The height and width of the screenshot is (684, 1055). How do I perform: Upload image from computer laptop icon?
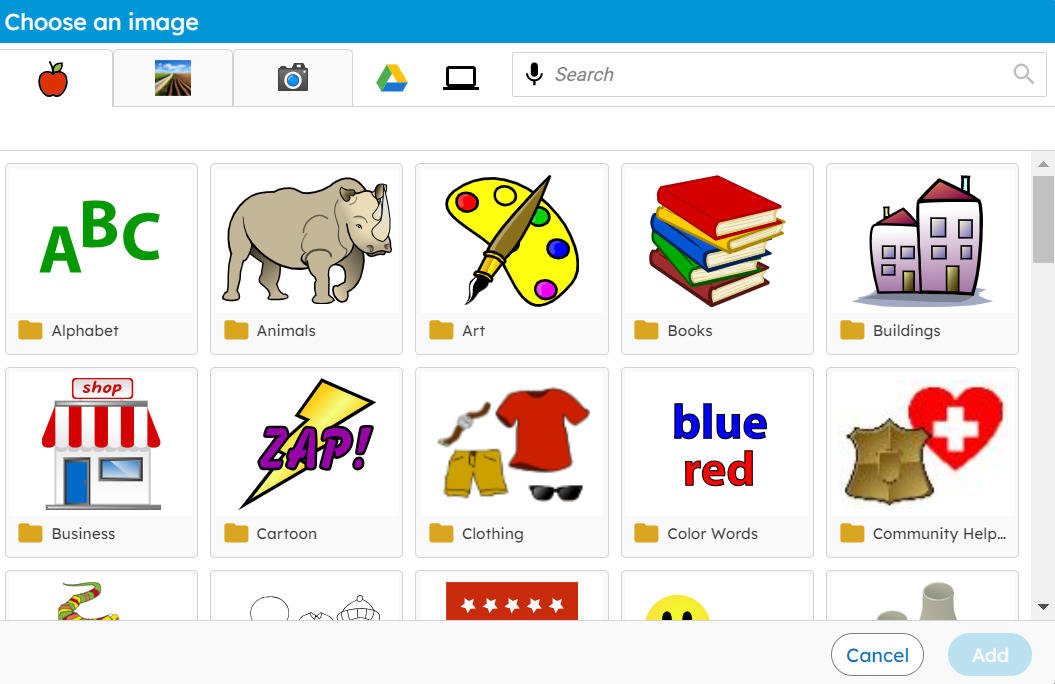461,78
